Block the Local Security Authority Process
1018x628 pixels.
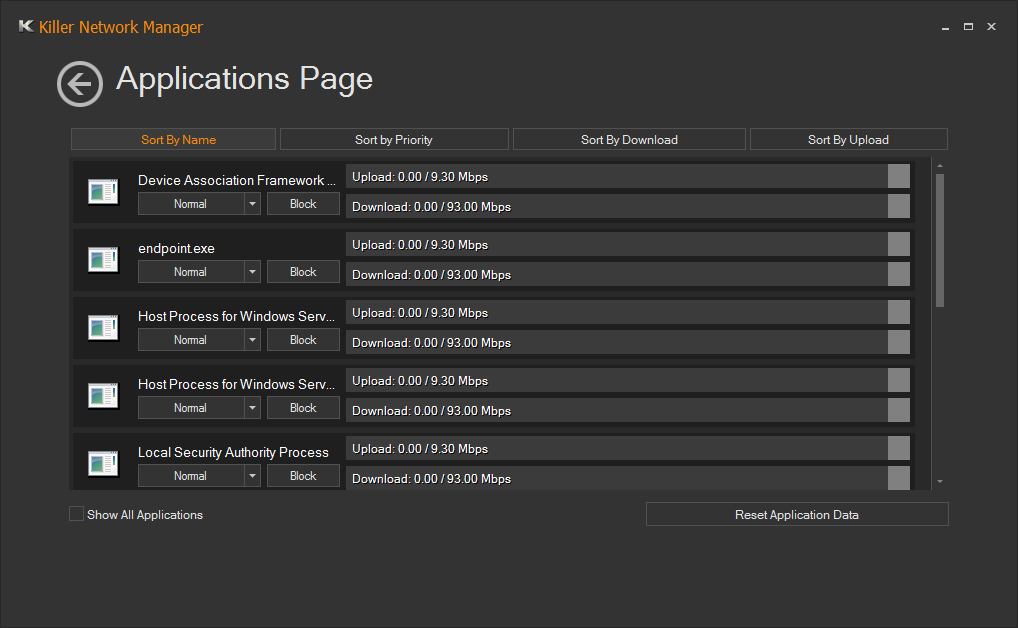303,476
